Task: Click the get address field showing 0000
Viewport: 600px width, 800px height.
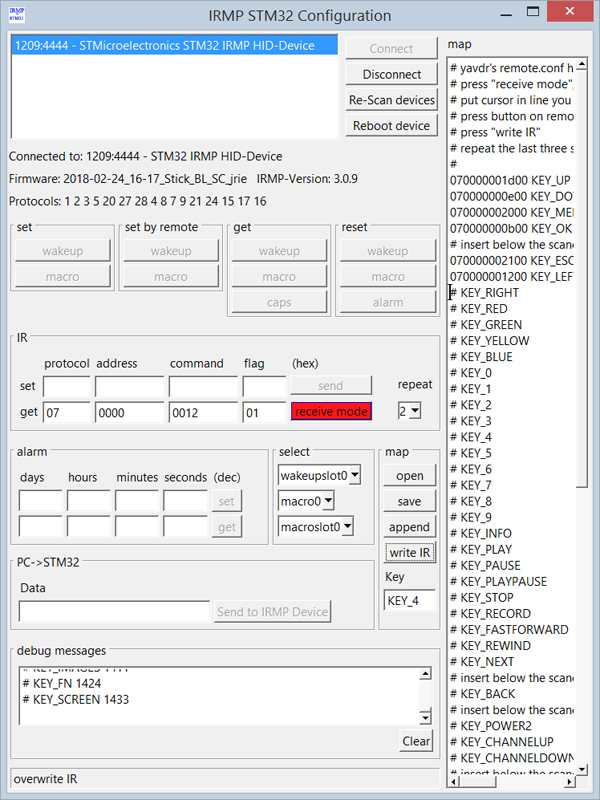Action: [130, 412]
